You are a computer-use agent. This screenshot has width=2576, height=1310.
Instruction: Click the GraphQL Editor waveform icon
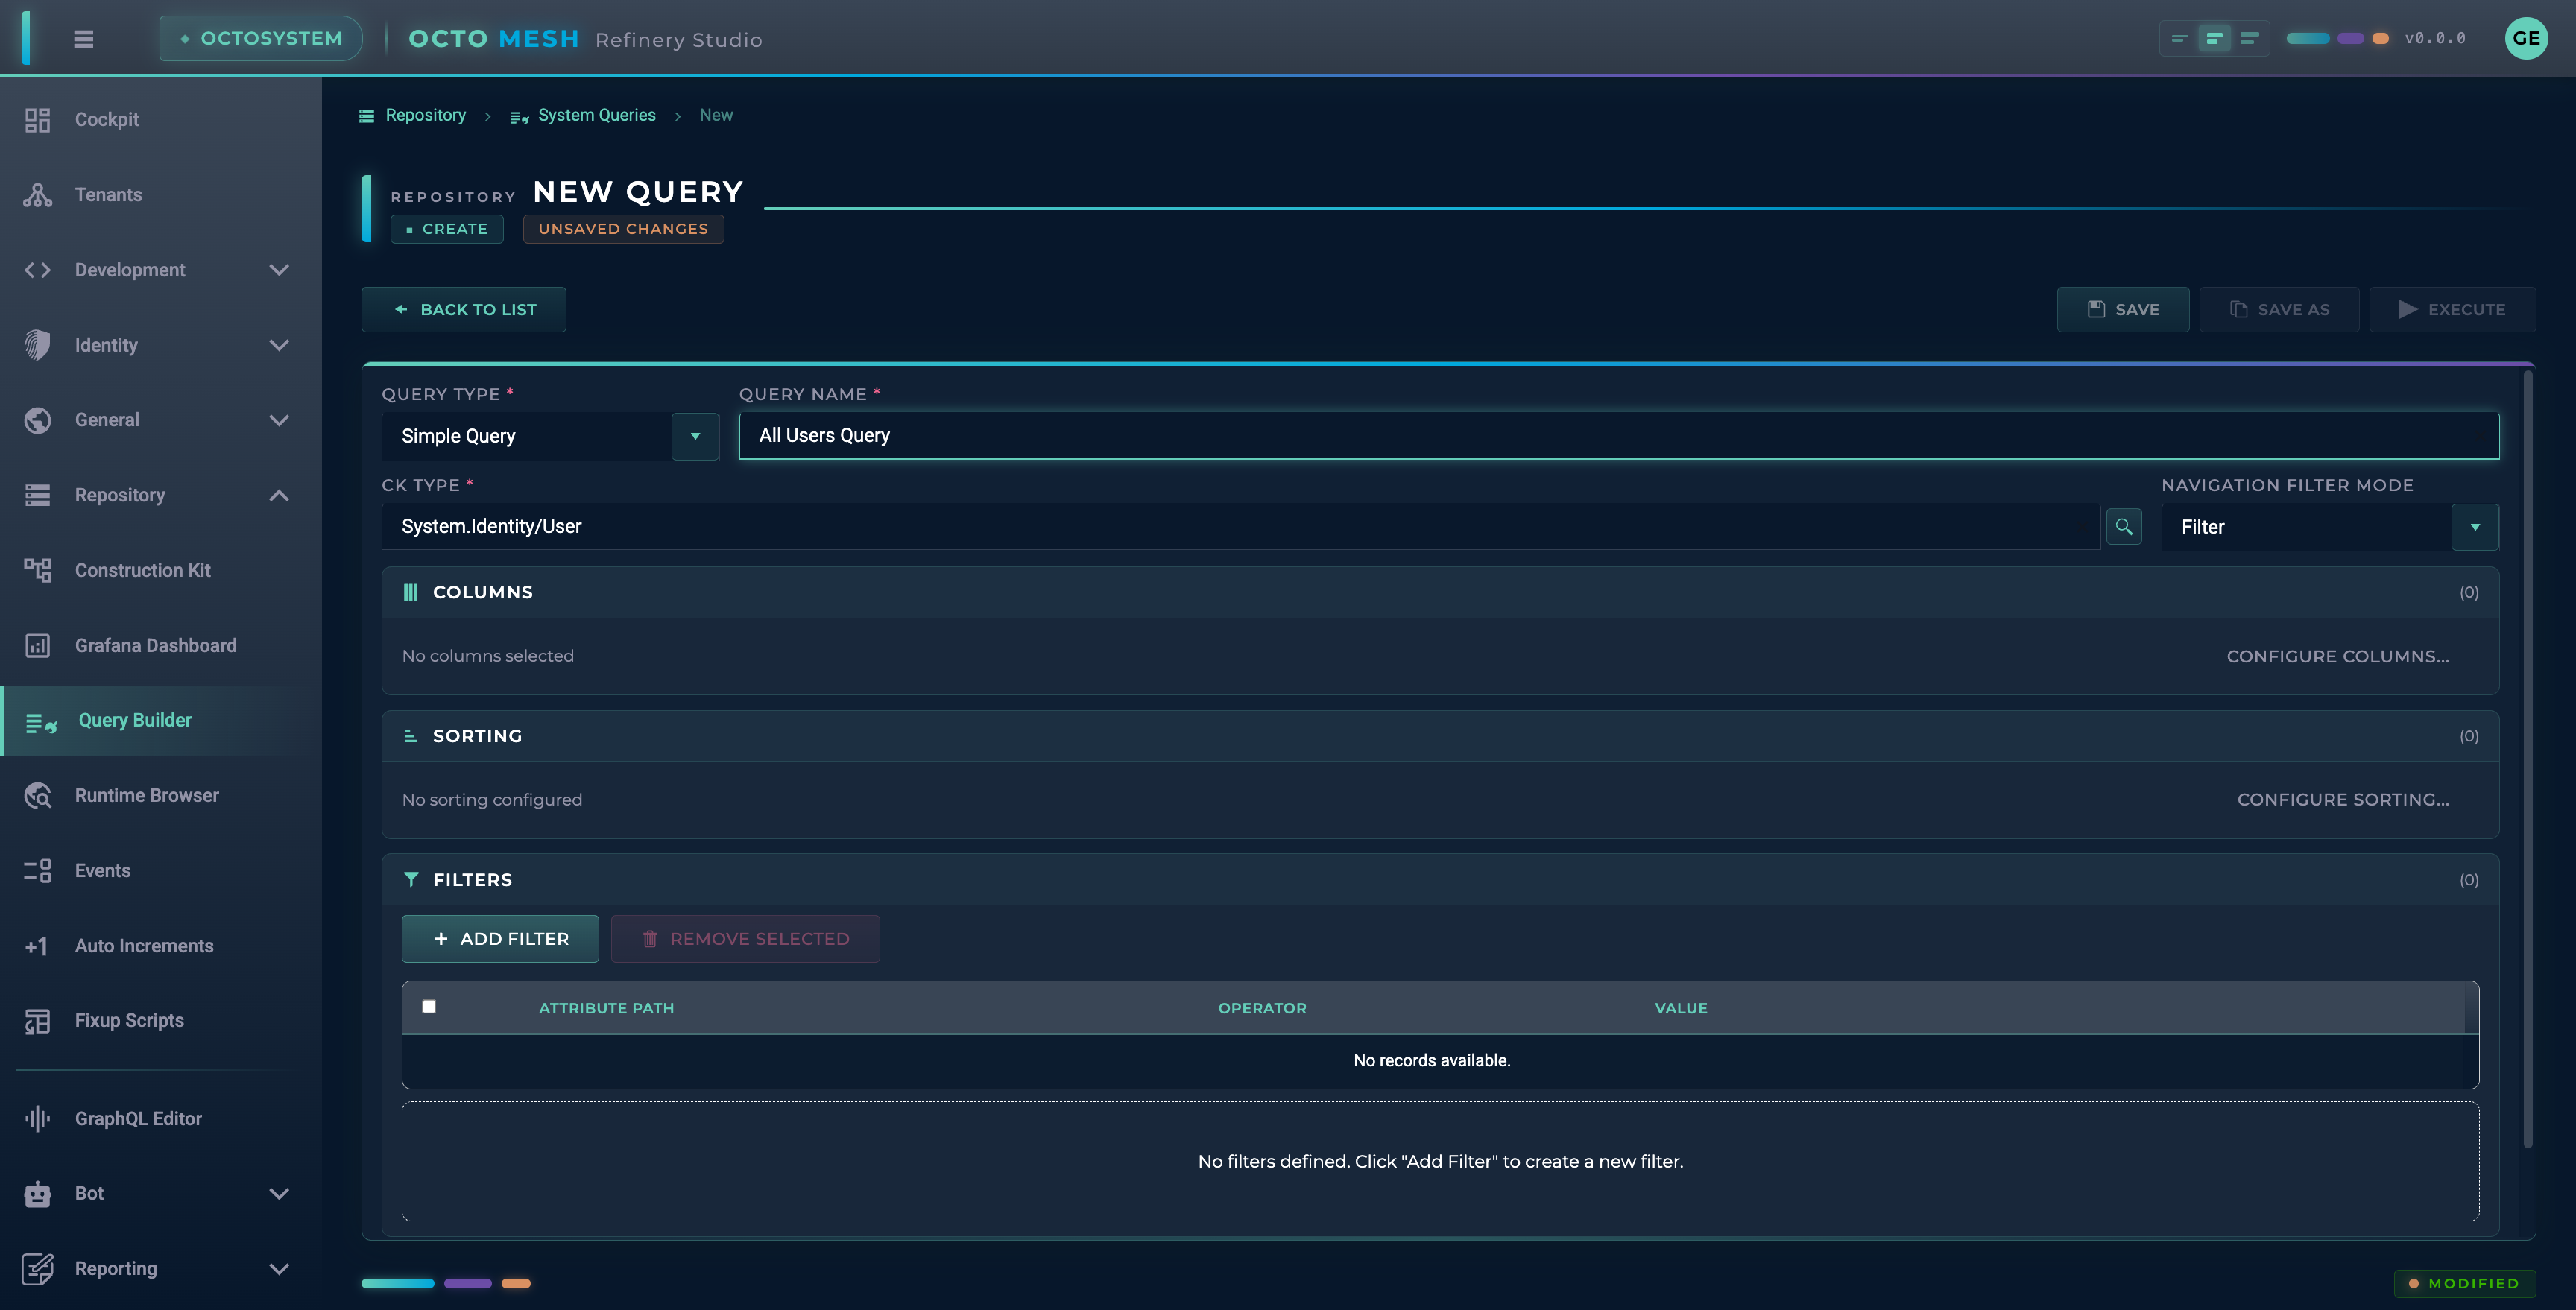[38, 1118]
